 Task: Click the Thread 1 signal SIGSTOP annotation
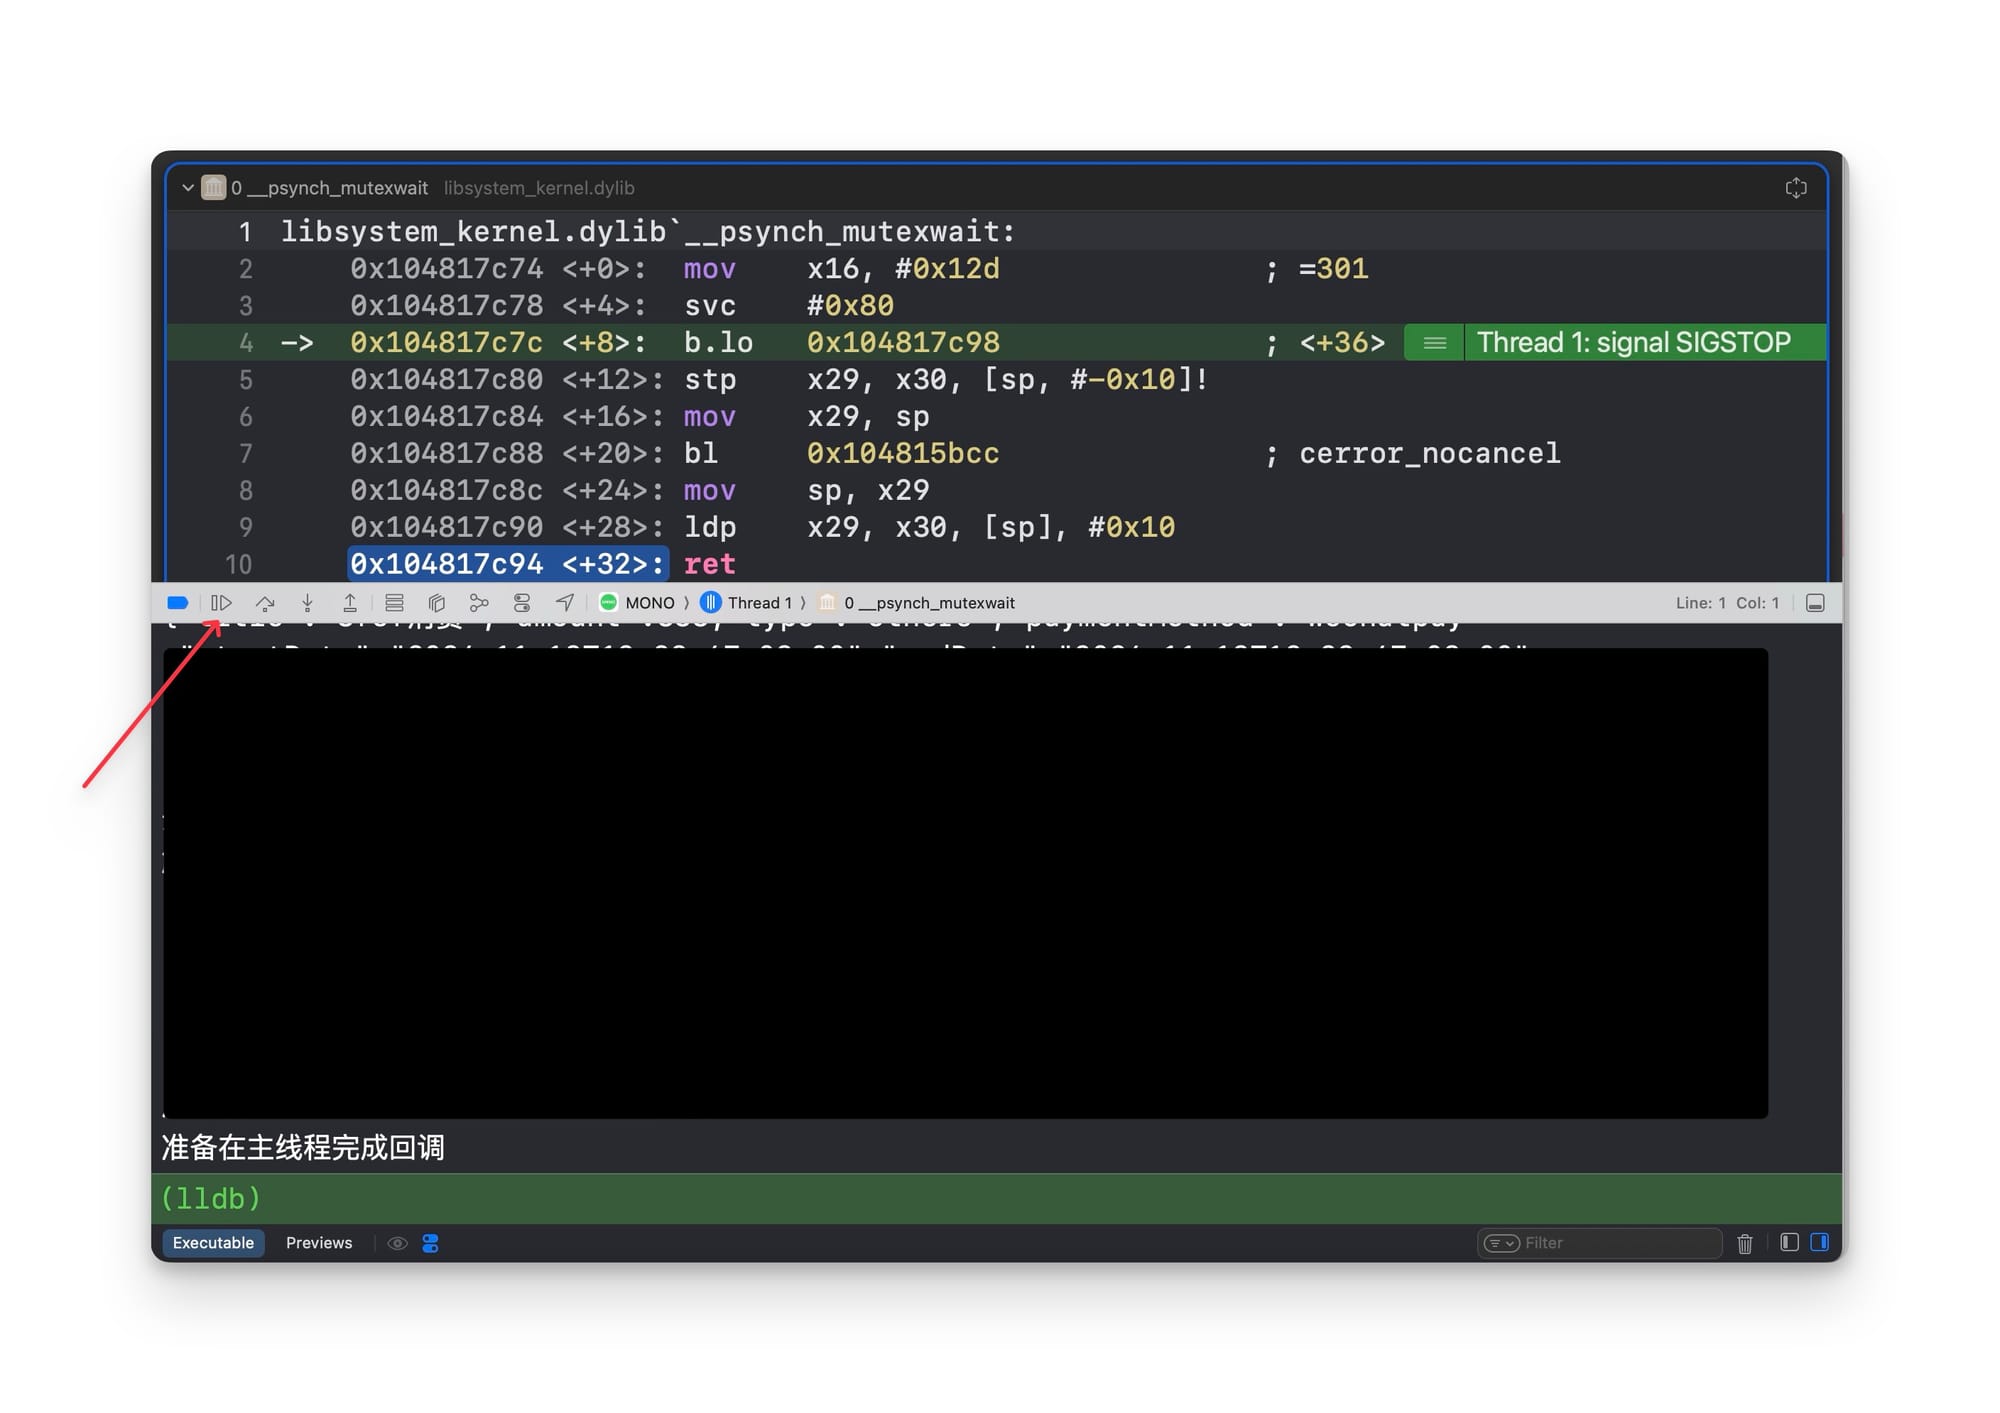(1633, 343)
